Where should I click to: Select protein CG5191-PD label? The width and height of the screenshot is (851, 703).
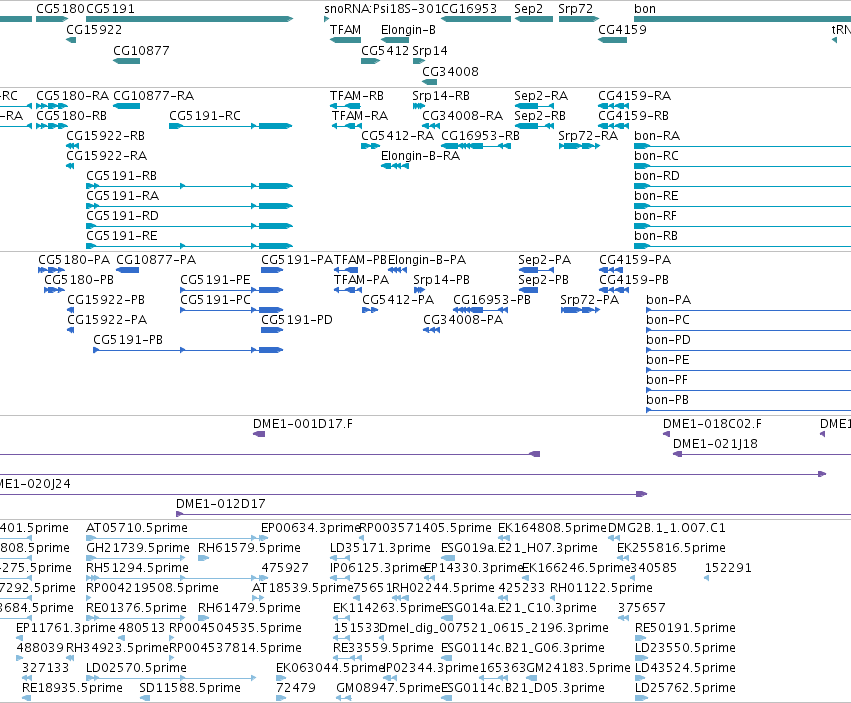[296, 320]
